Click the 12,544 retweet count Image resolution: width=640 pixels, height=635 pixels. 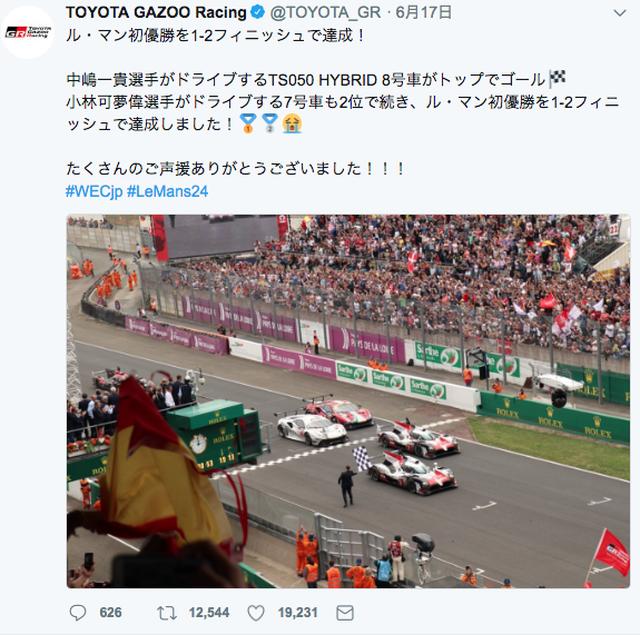[209, 613]
